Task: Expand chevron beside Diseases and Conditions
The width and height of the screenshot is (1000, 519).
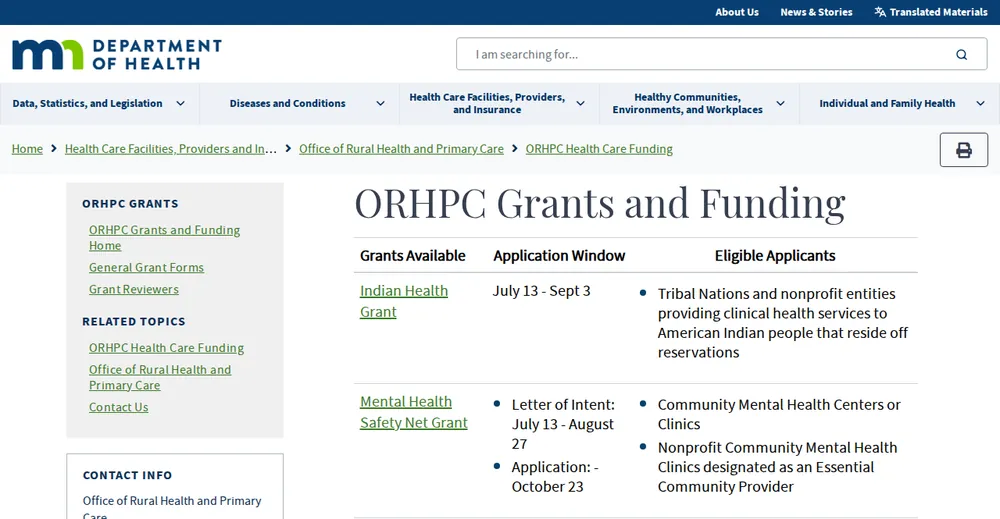Action: coord(380,103)
